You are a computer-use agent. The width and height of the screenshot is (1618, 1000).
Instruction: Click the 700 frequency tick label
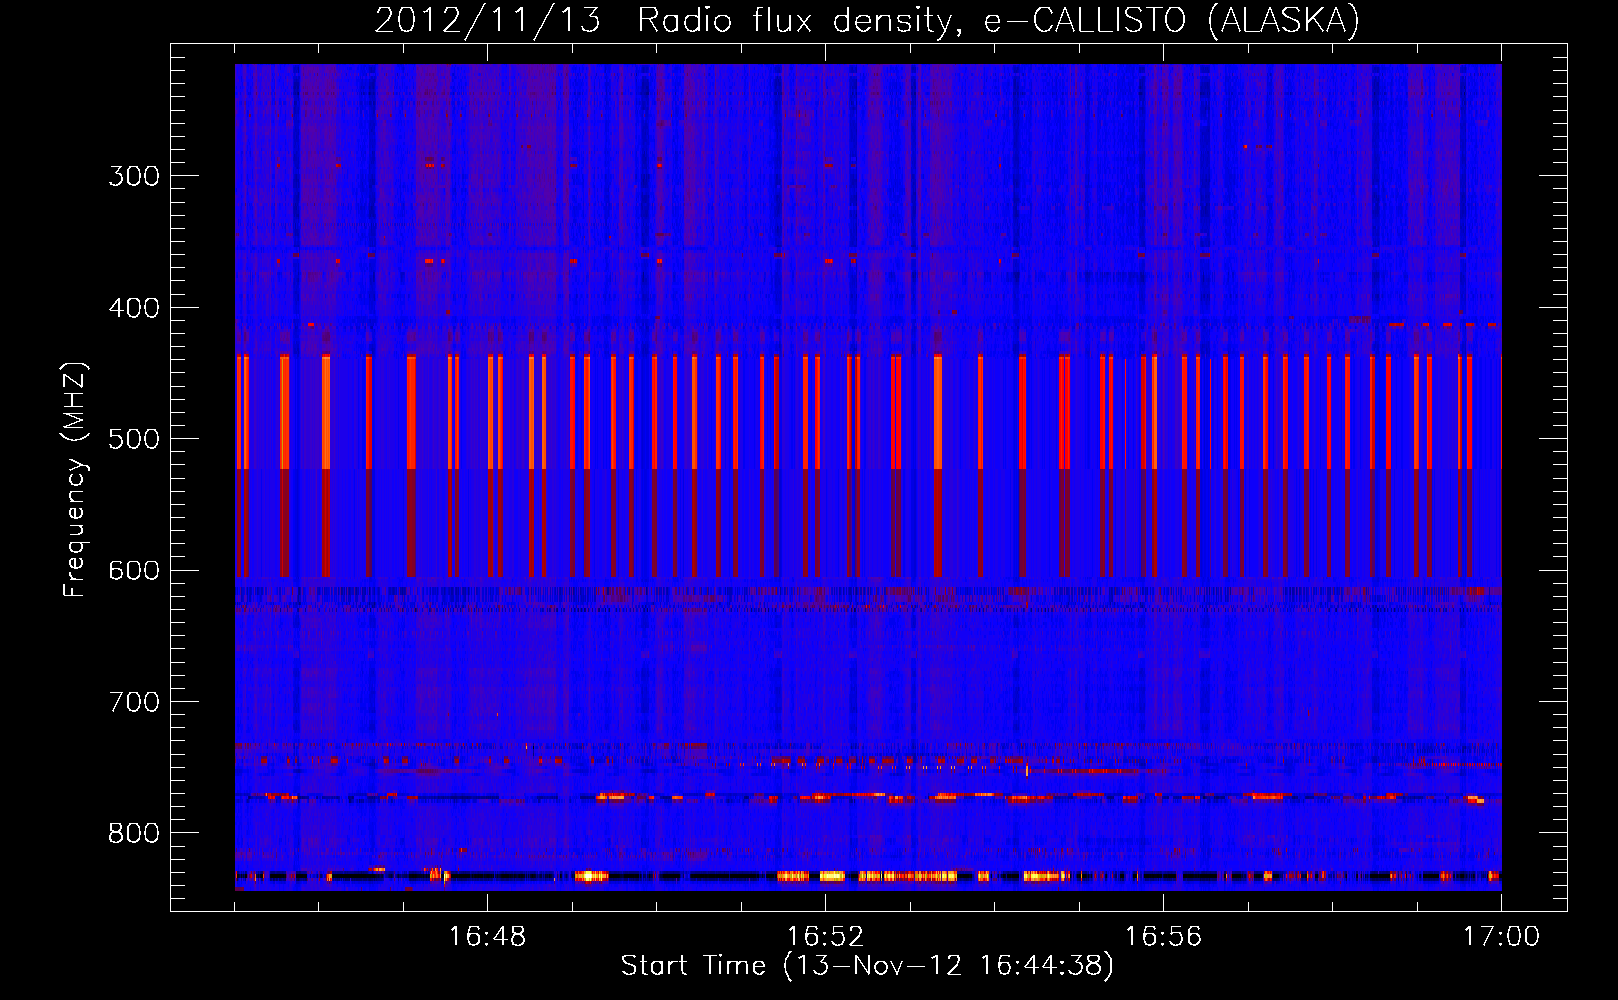(x=134, y=702)
